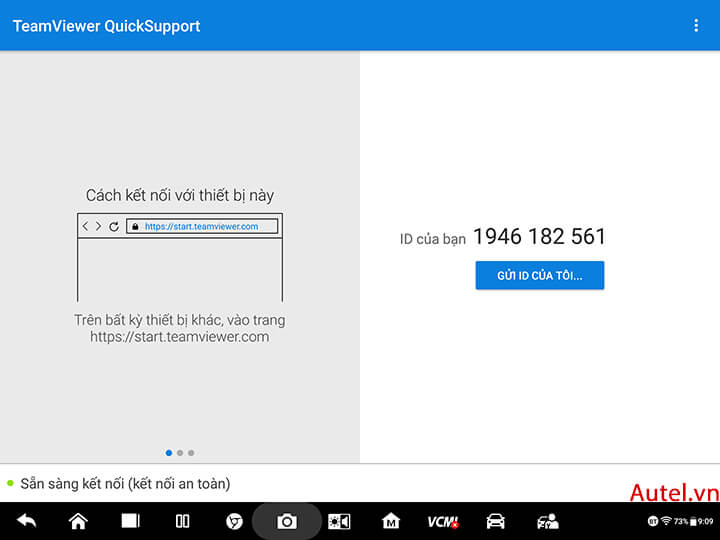Tap the Bluetooth status icon
720x540 pixels.
coord(652,521)
